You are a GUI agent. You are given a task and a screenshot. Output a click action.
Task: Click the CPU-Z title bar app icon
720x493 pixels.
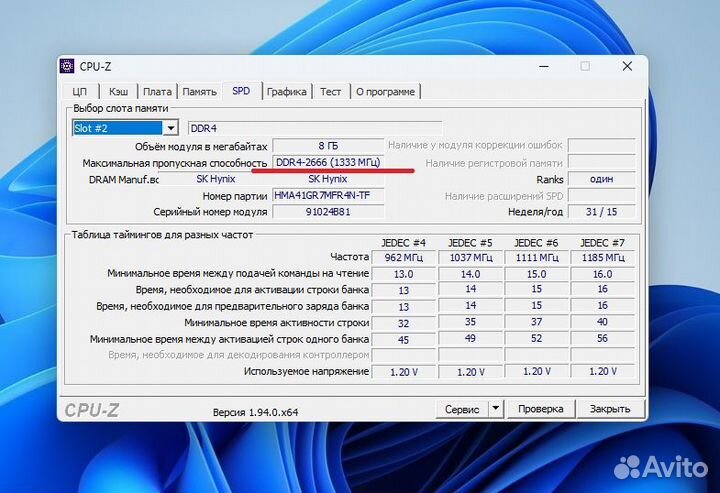pos(67,66)
